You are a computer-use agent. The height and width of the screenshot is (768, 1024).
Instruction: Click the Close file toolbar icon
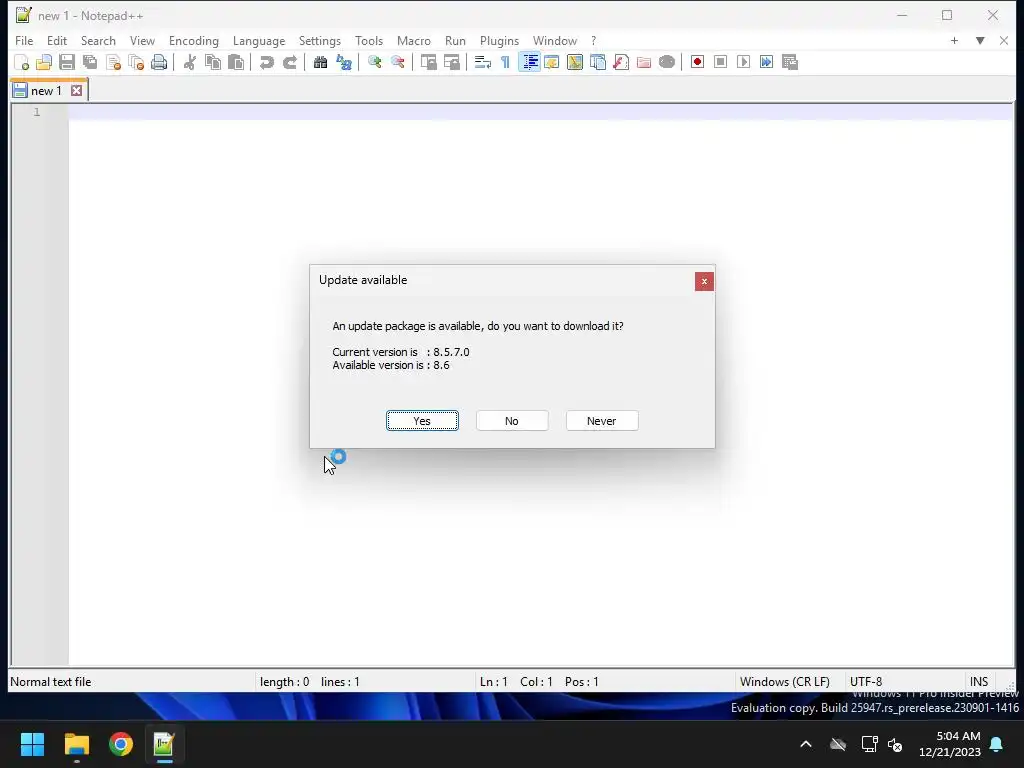point(113,62)
